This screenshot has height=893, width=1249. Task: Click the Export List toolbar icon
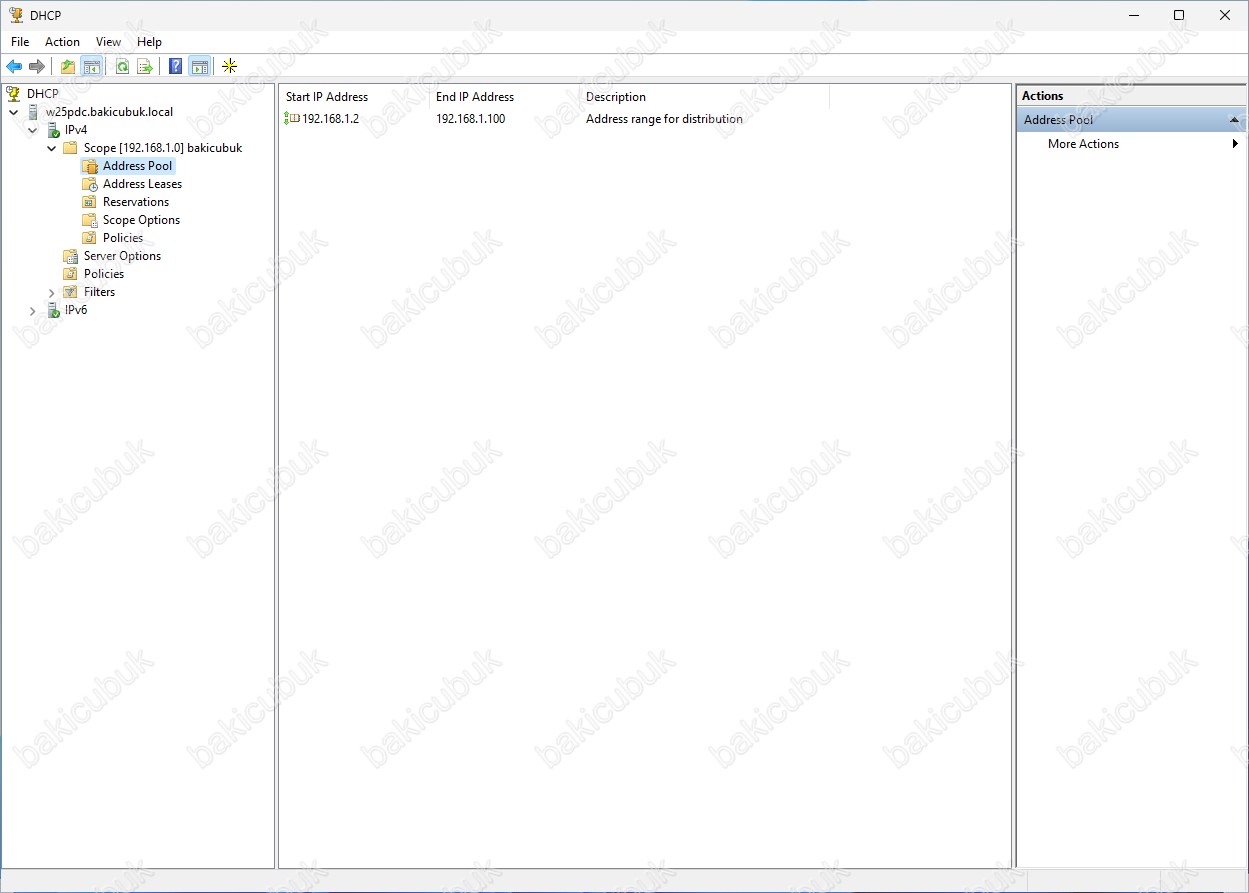145,67
